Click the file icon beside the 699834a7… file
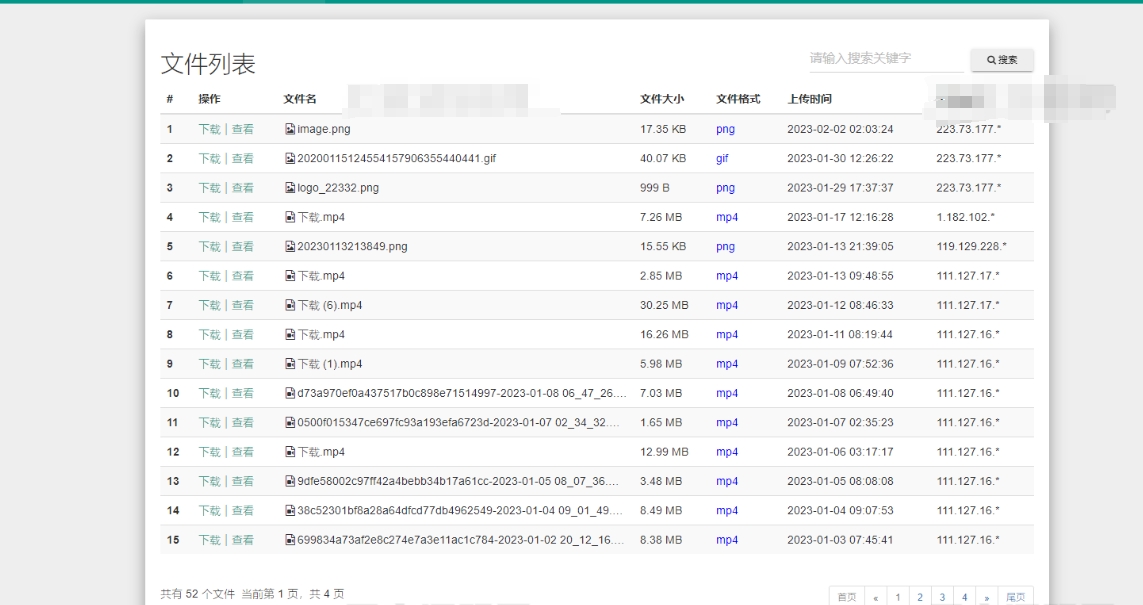Screen dimensions: 1143x605 [x=290, y=539]
